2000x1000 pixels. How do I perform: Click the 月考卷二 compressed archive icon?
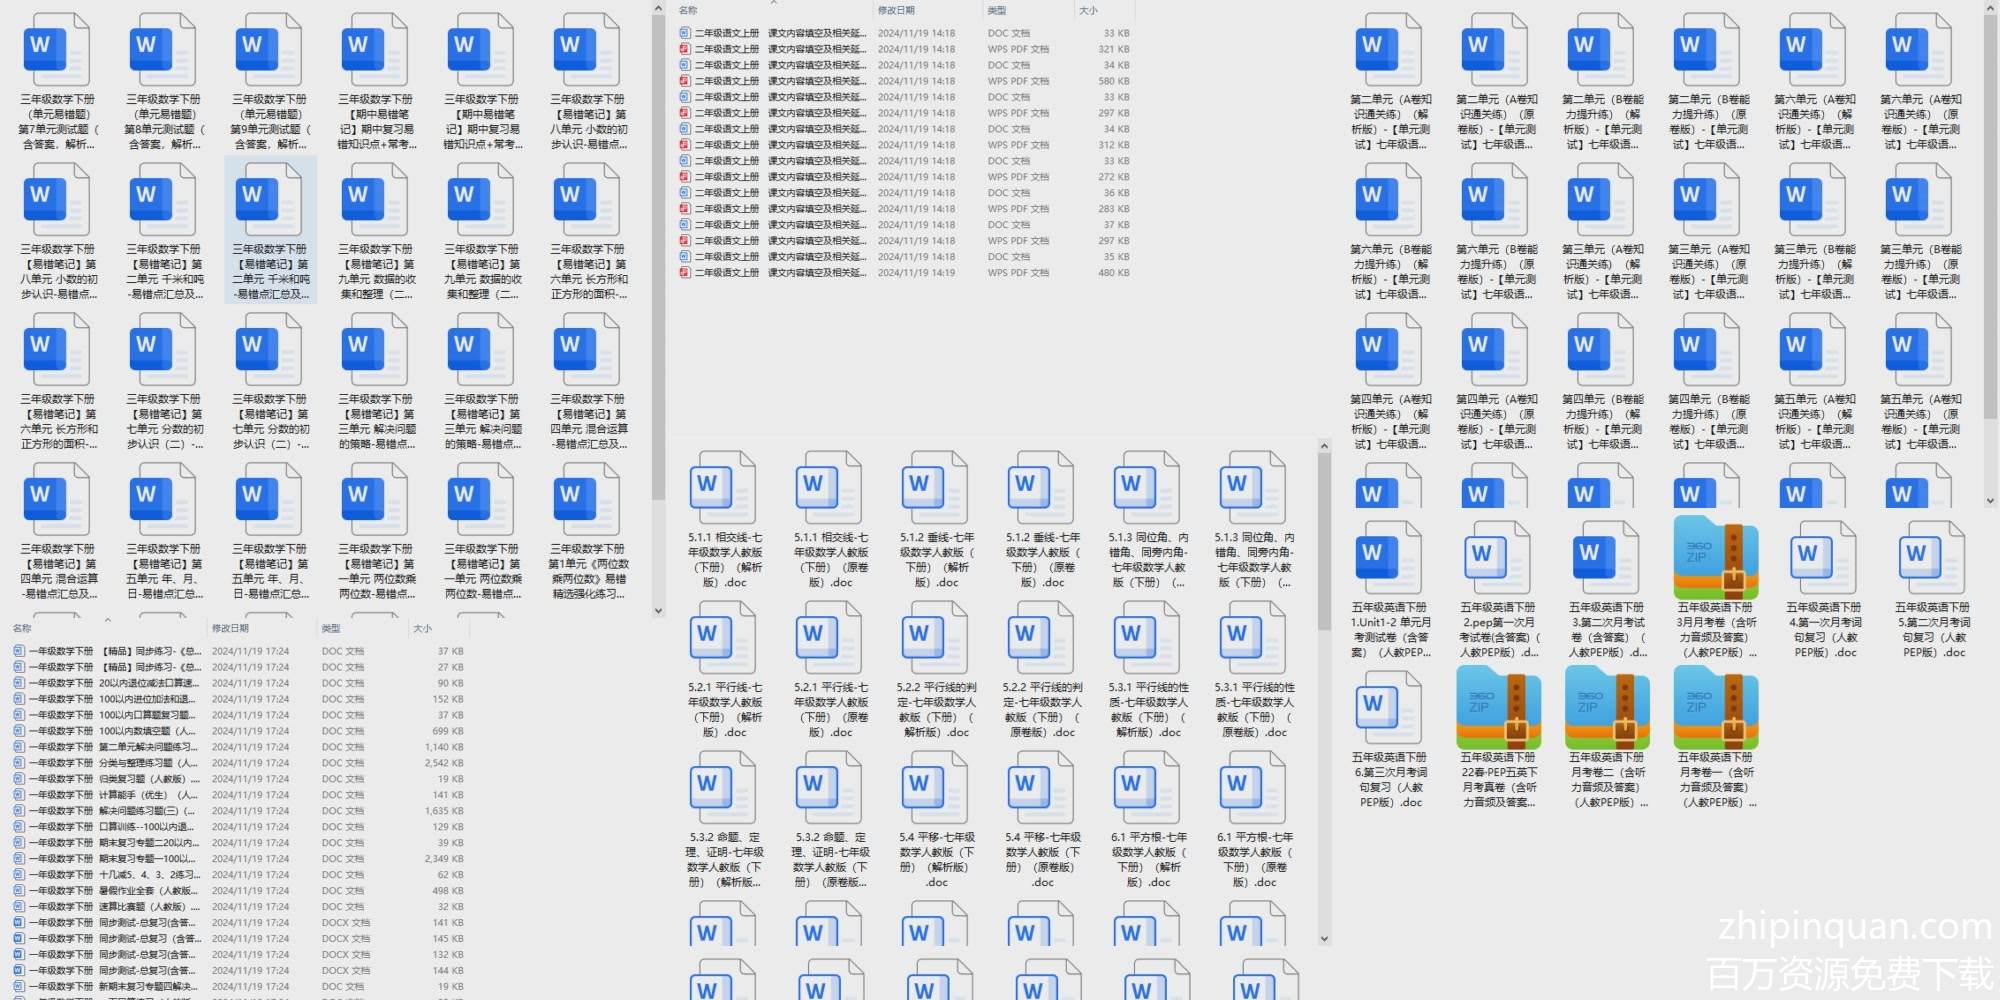tap(1606, 708)
